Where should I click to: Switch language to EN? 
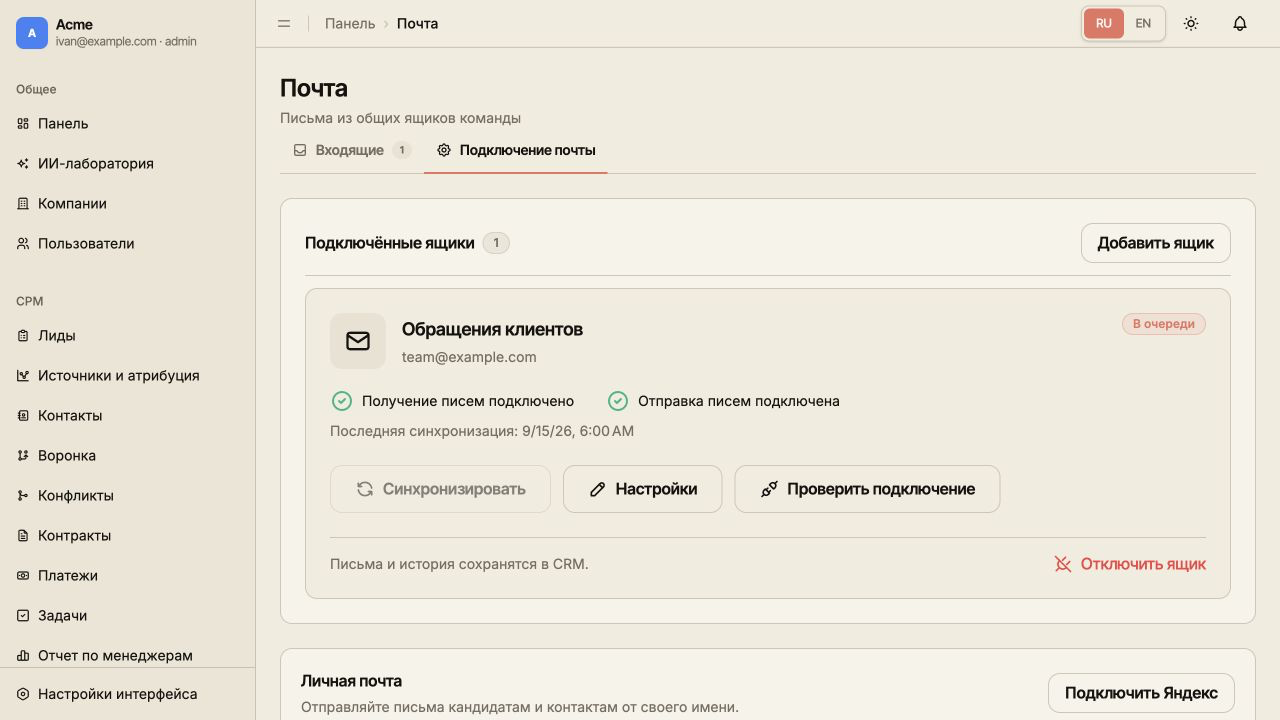click(x=1143, y=23)
